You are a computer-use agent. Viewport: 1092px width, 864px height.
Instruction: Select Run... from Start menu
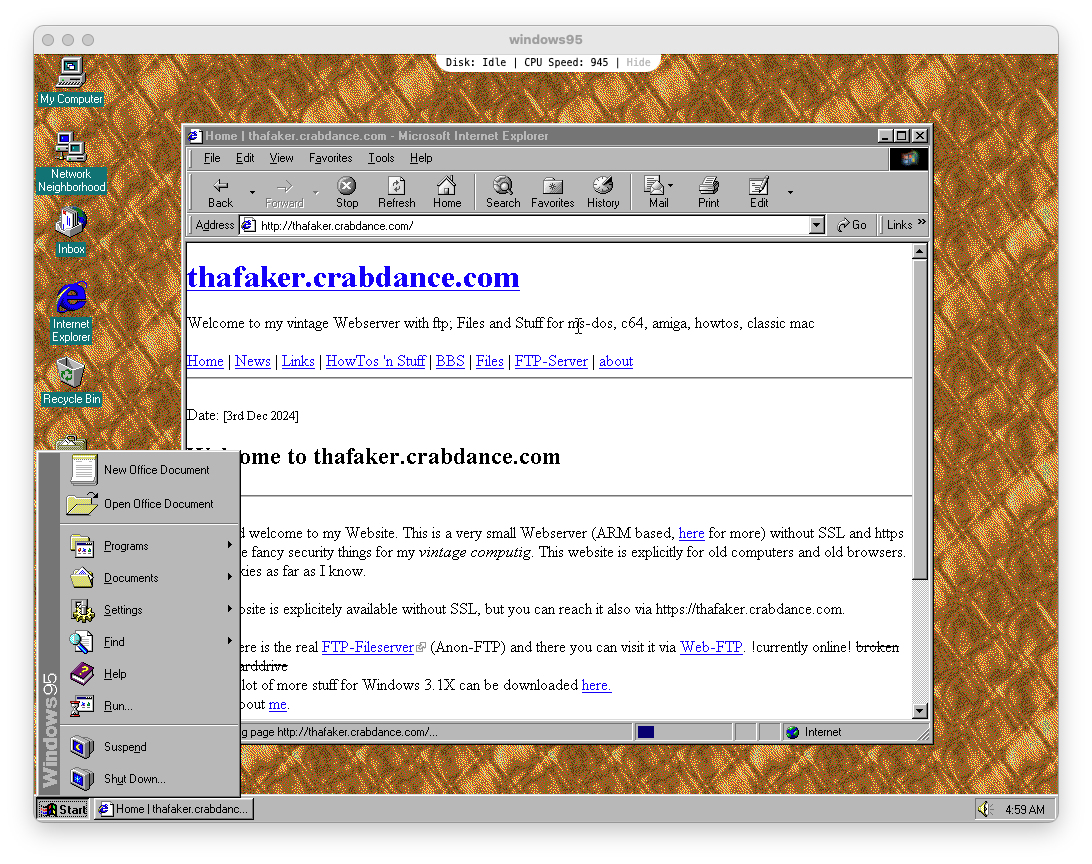point(118,706)
